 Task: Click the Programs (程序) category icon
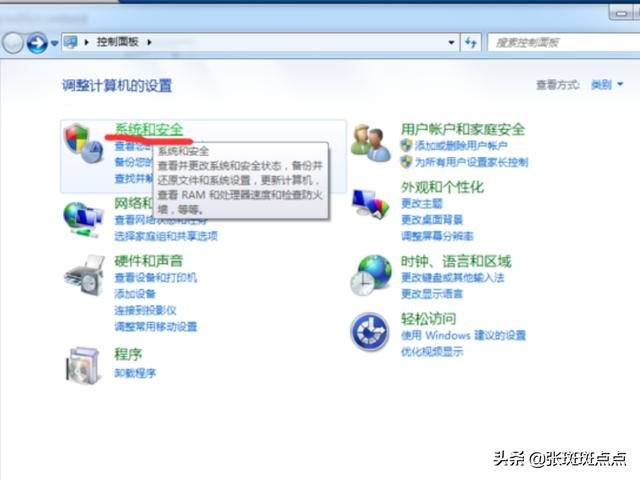tap(82, 363)
